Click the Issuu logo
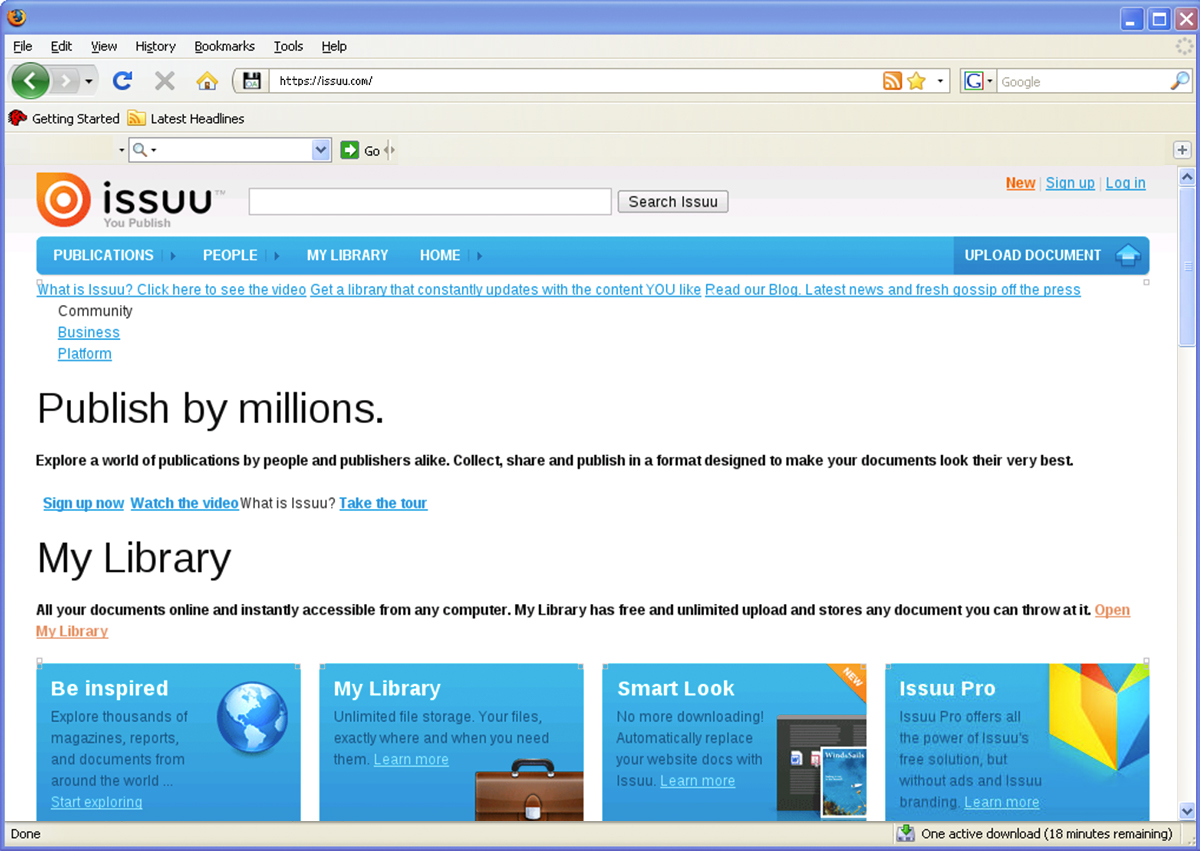Viewport: 1200px width, 851px height. pos(131,200)
